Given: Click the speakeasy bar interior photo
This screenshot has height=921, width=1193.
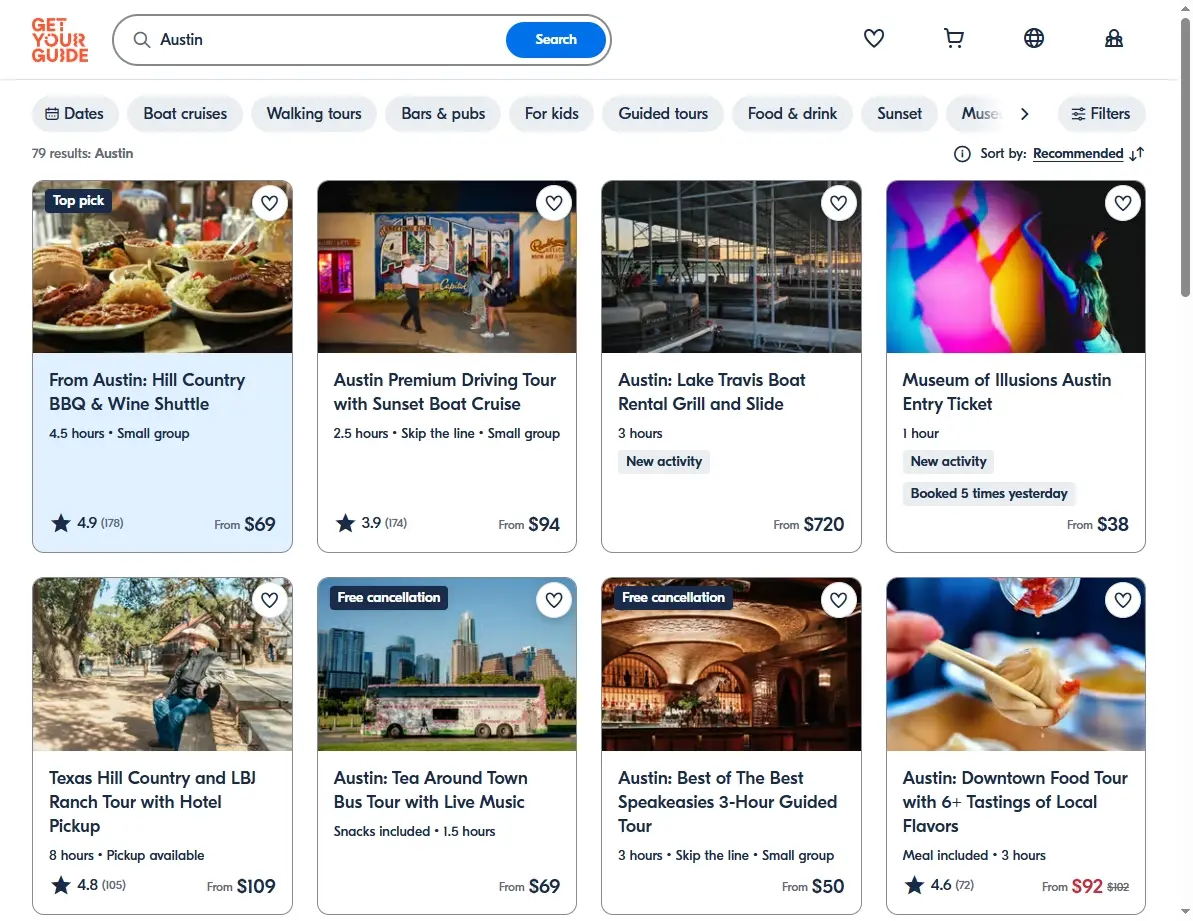Looking at the screenshot, I should pyautogui.click(x=731, y=665).
